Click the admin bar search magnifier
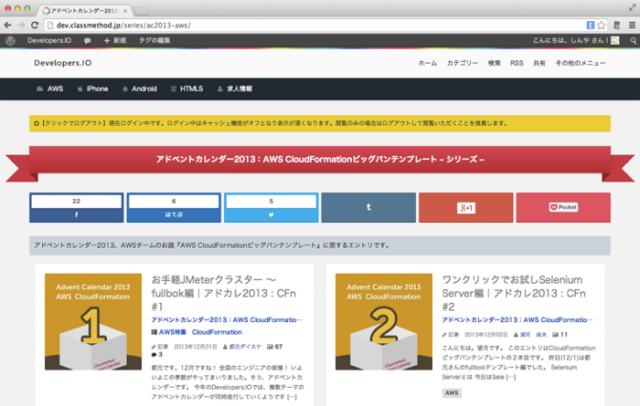 633,40
